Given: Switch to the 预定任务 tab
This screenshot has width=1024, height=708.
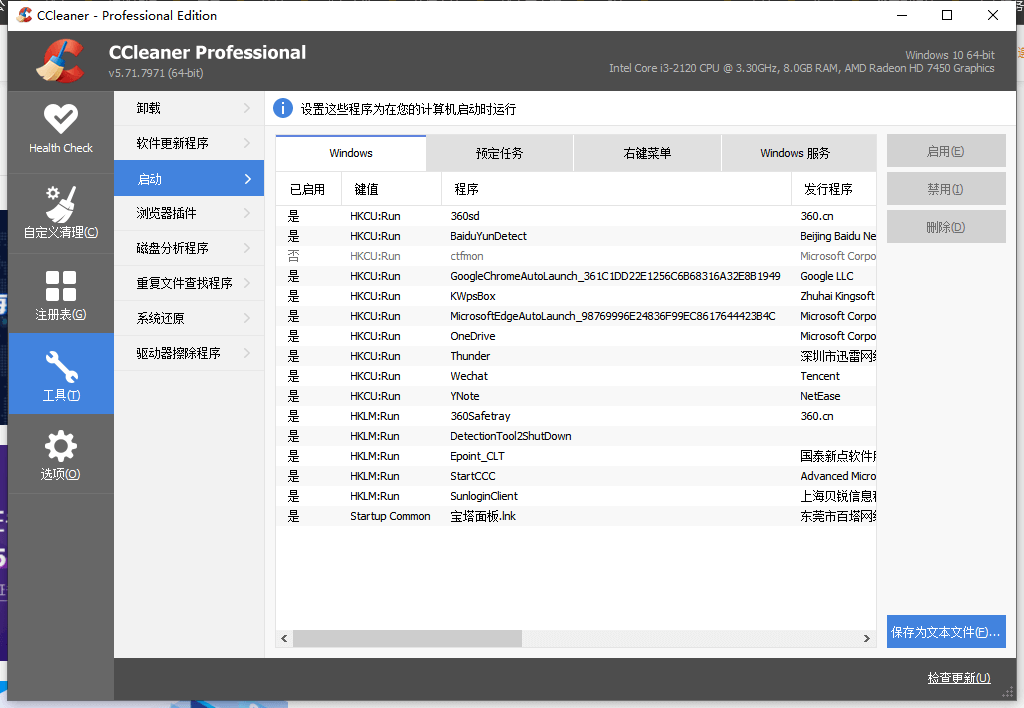Looking at the screenshot, I should 498,152.
